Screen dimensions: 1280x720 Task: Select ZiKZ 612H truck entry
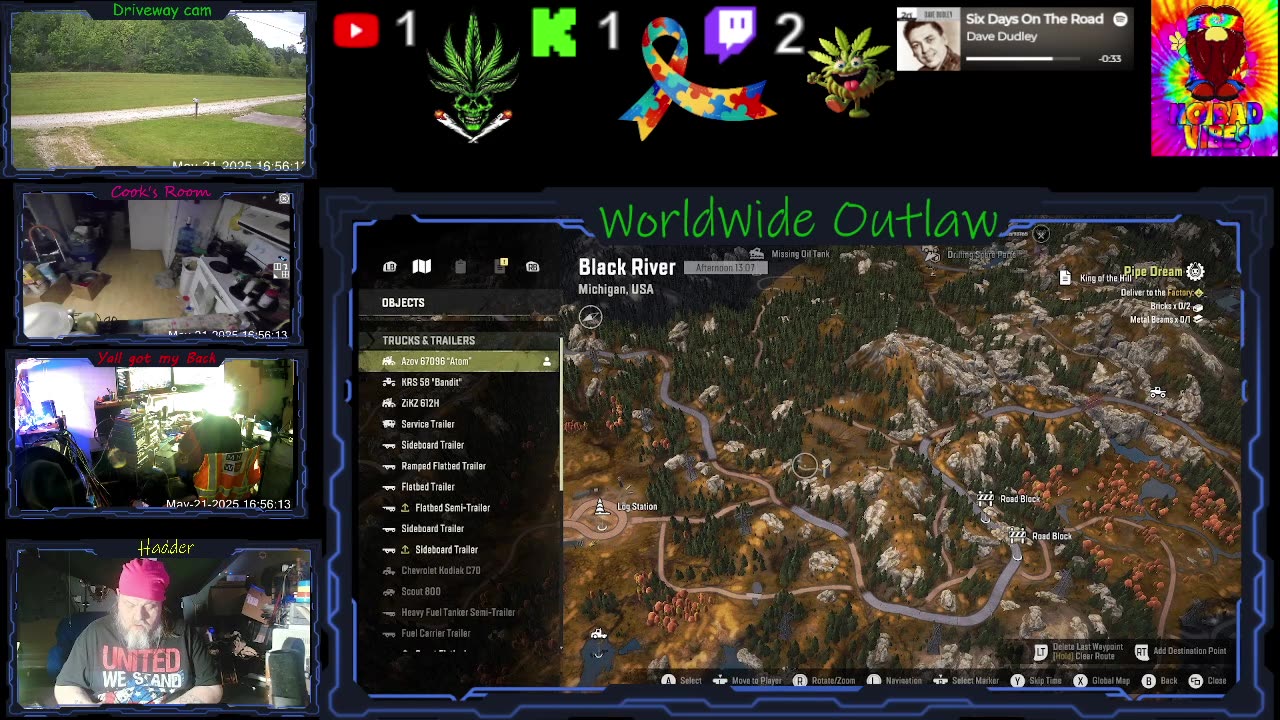click(458, 403)
